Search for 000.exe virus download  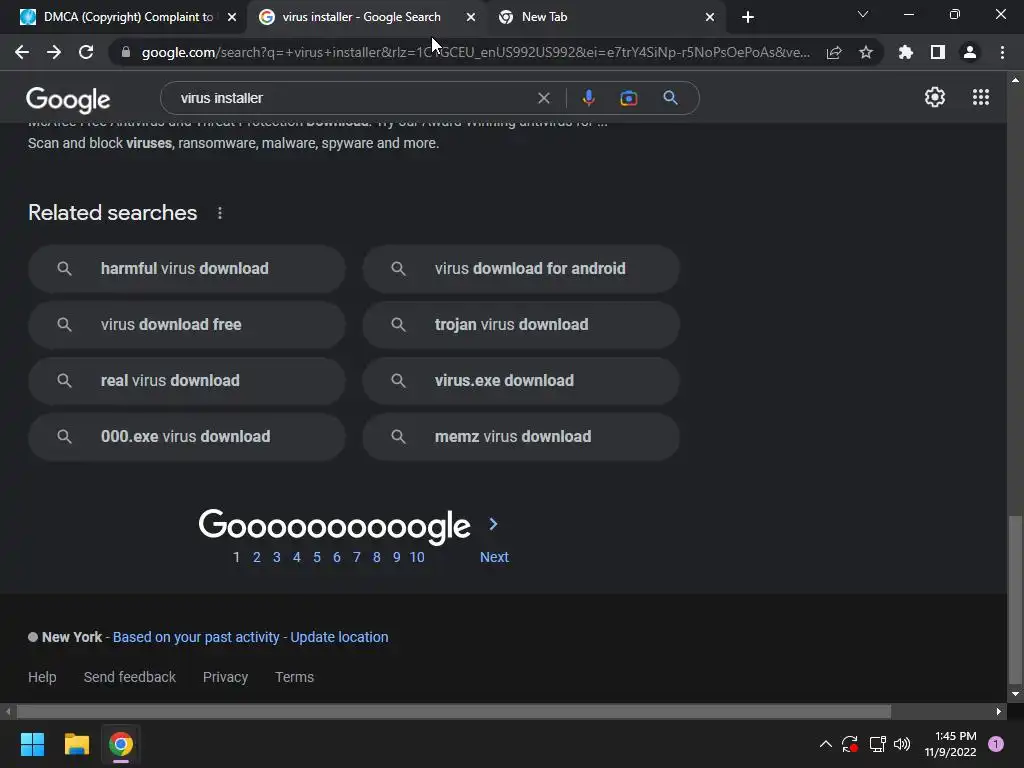pyautogui.click(x=187, y=437)
